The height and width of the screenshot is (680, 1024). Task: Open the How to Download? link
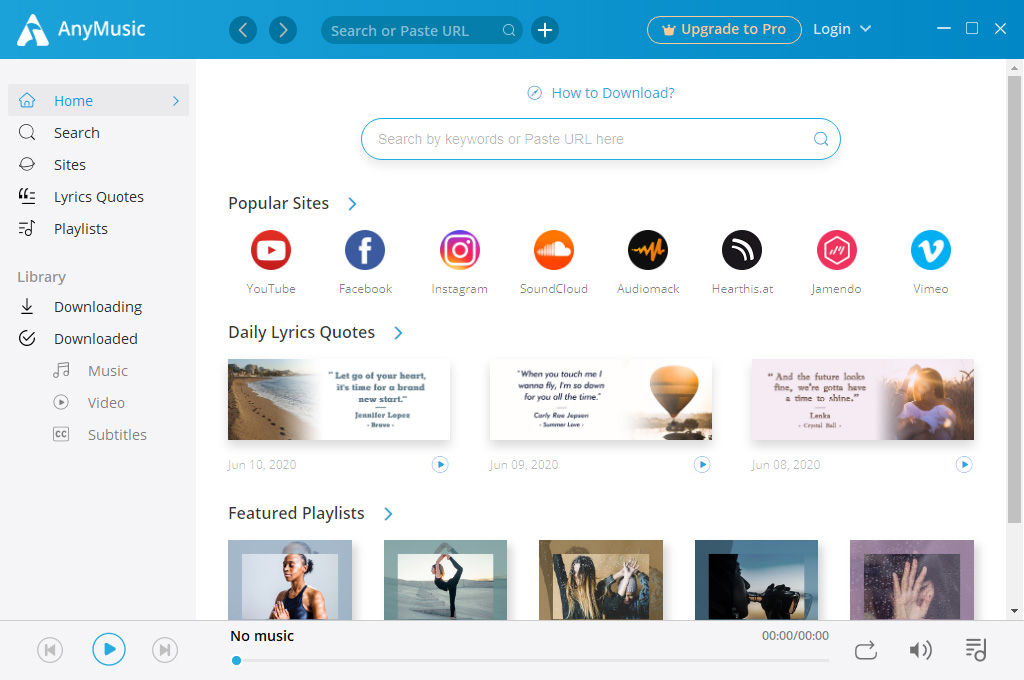pyautogui.click(x=601, y=93)
